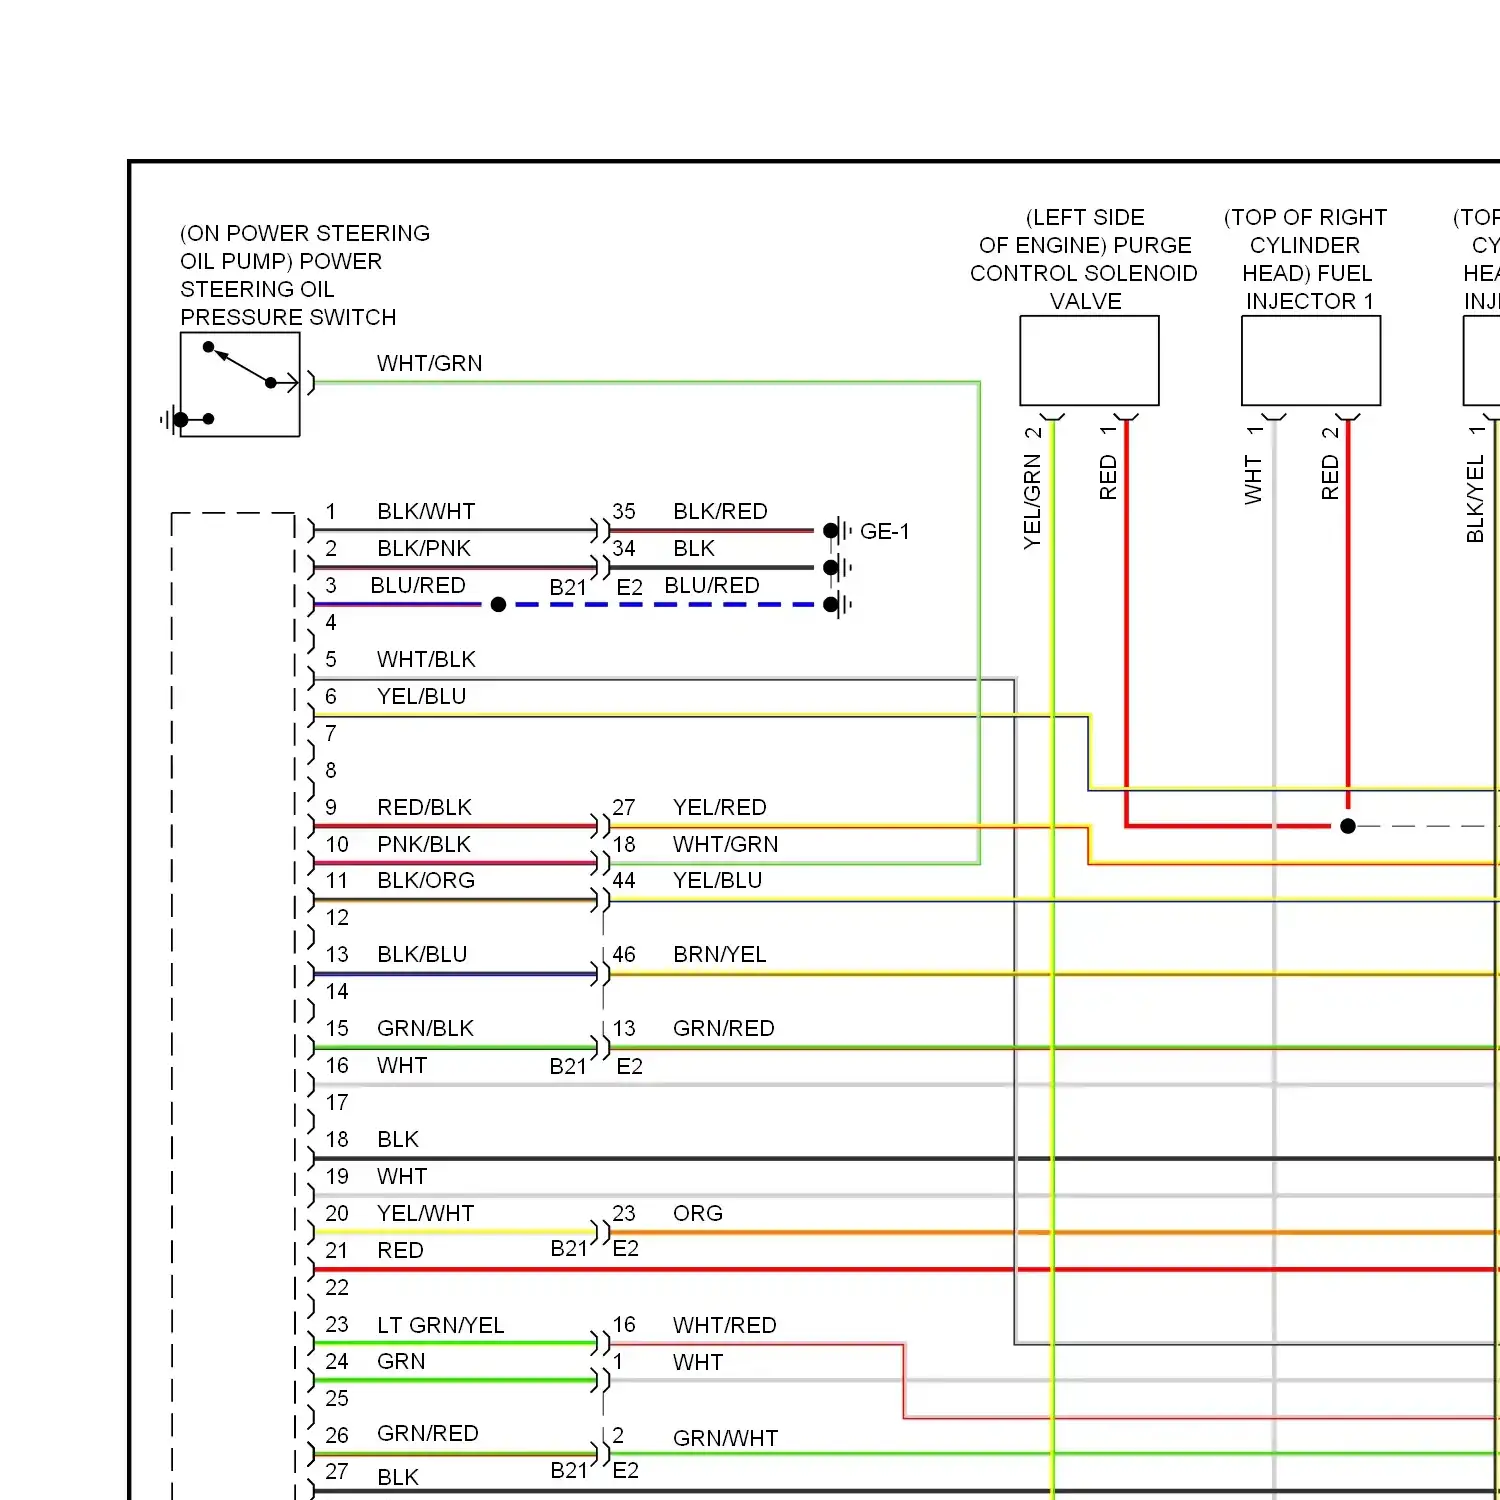This screenshot has height=1500, width=1500.
Task: Click the 2 GRN/WHT connector label
Action: point(695,1438)
